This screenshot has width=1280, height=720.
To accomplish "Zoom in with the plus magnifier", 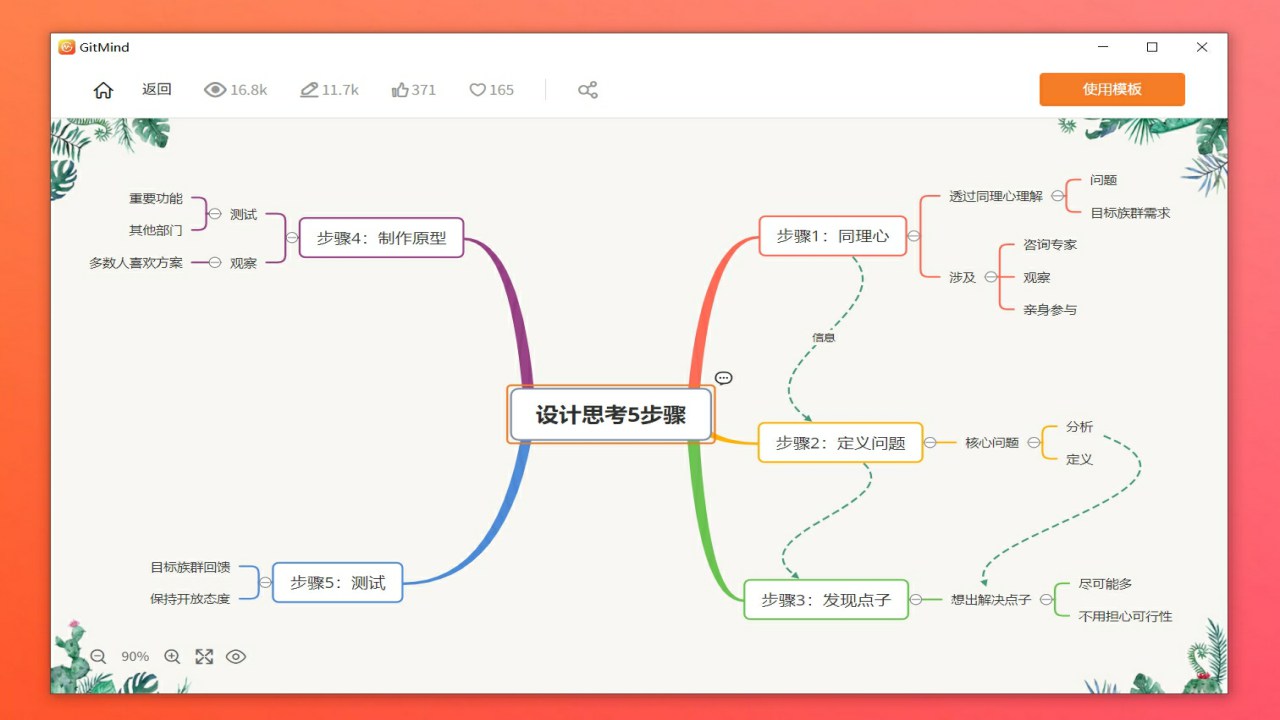I will point(172,657).
